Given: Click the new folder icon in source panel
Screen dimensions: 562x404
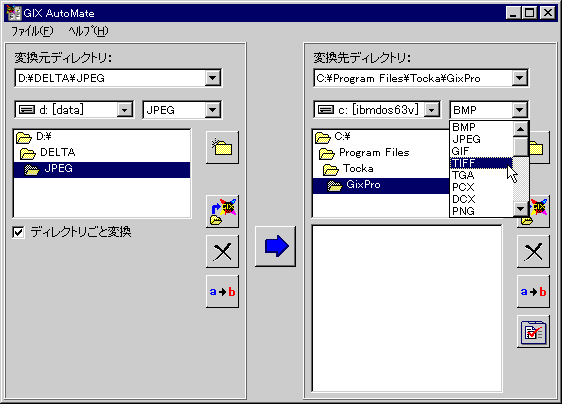Looking at the screenshot, I should click(222, 147).
